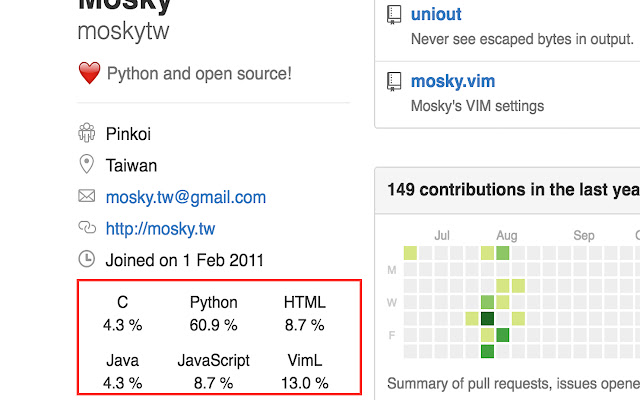The width and height of the screenshot is (640, 400).
Task: Visit the http://mosky.tw website link
Action: 160,229
